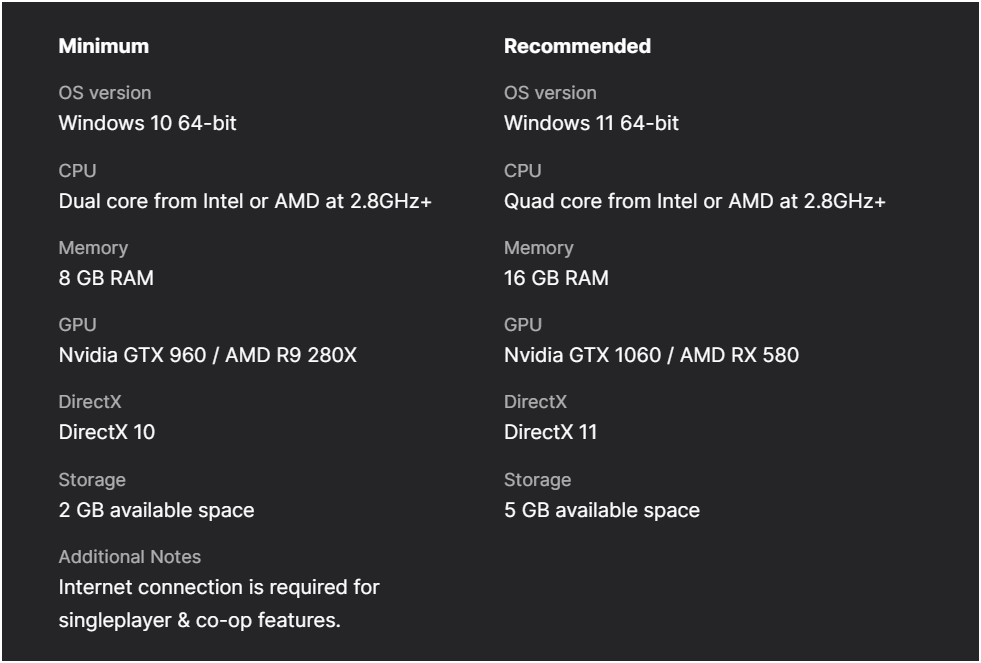
Task: Click the 16 GB RAM value
Action: pos(556,278)
